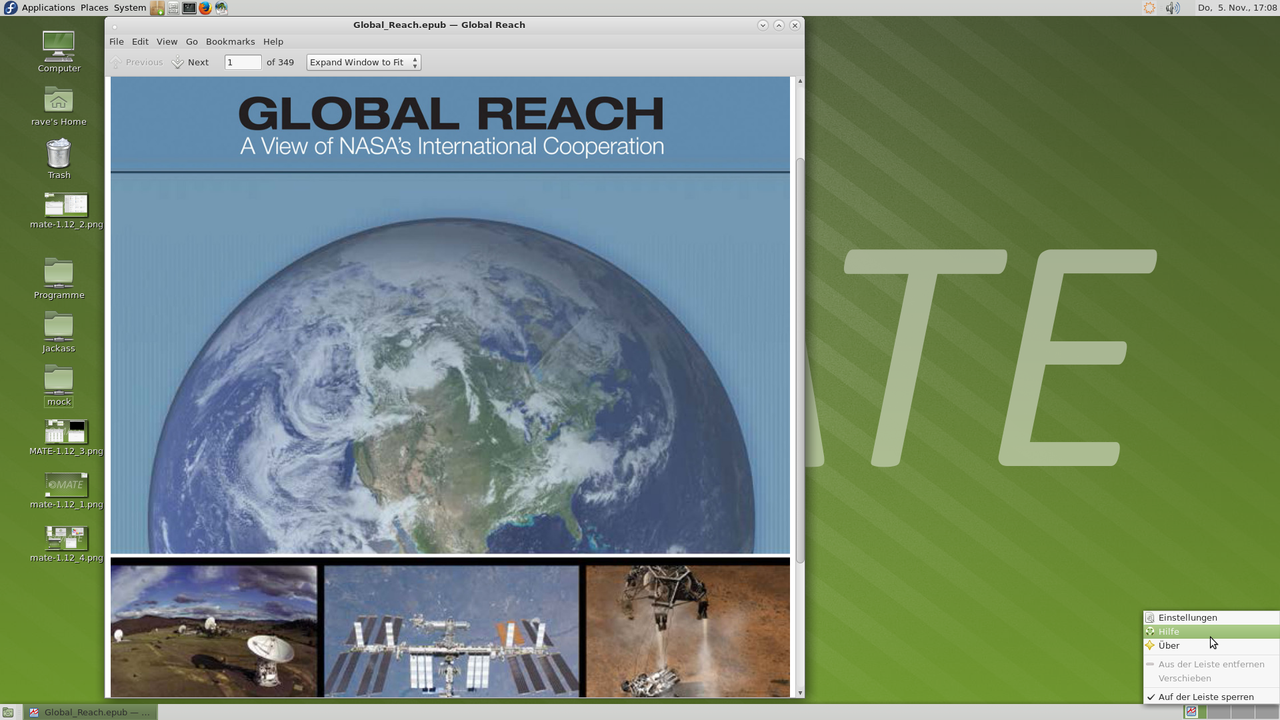
Task: Go to the Next page
Action: point(190,62)
